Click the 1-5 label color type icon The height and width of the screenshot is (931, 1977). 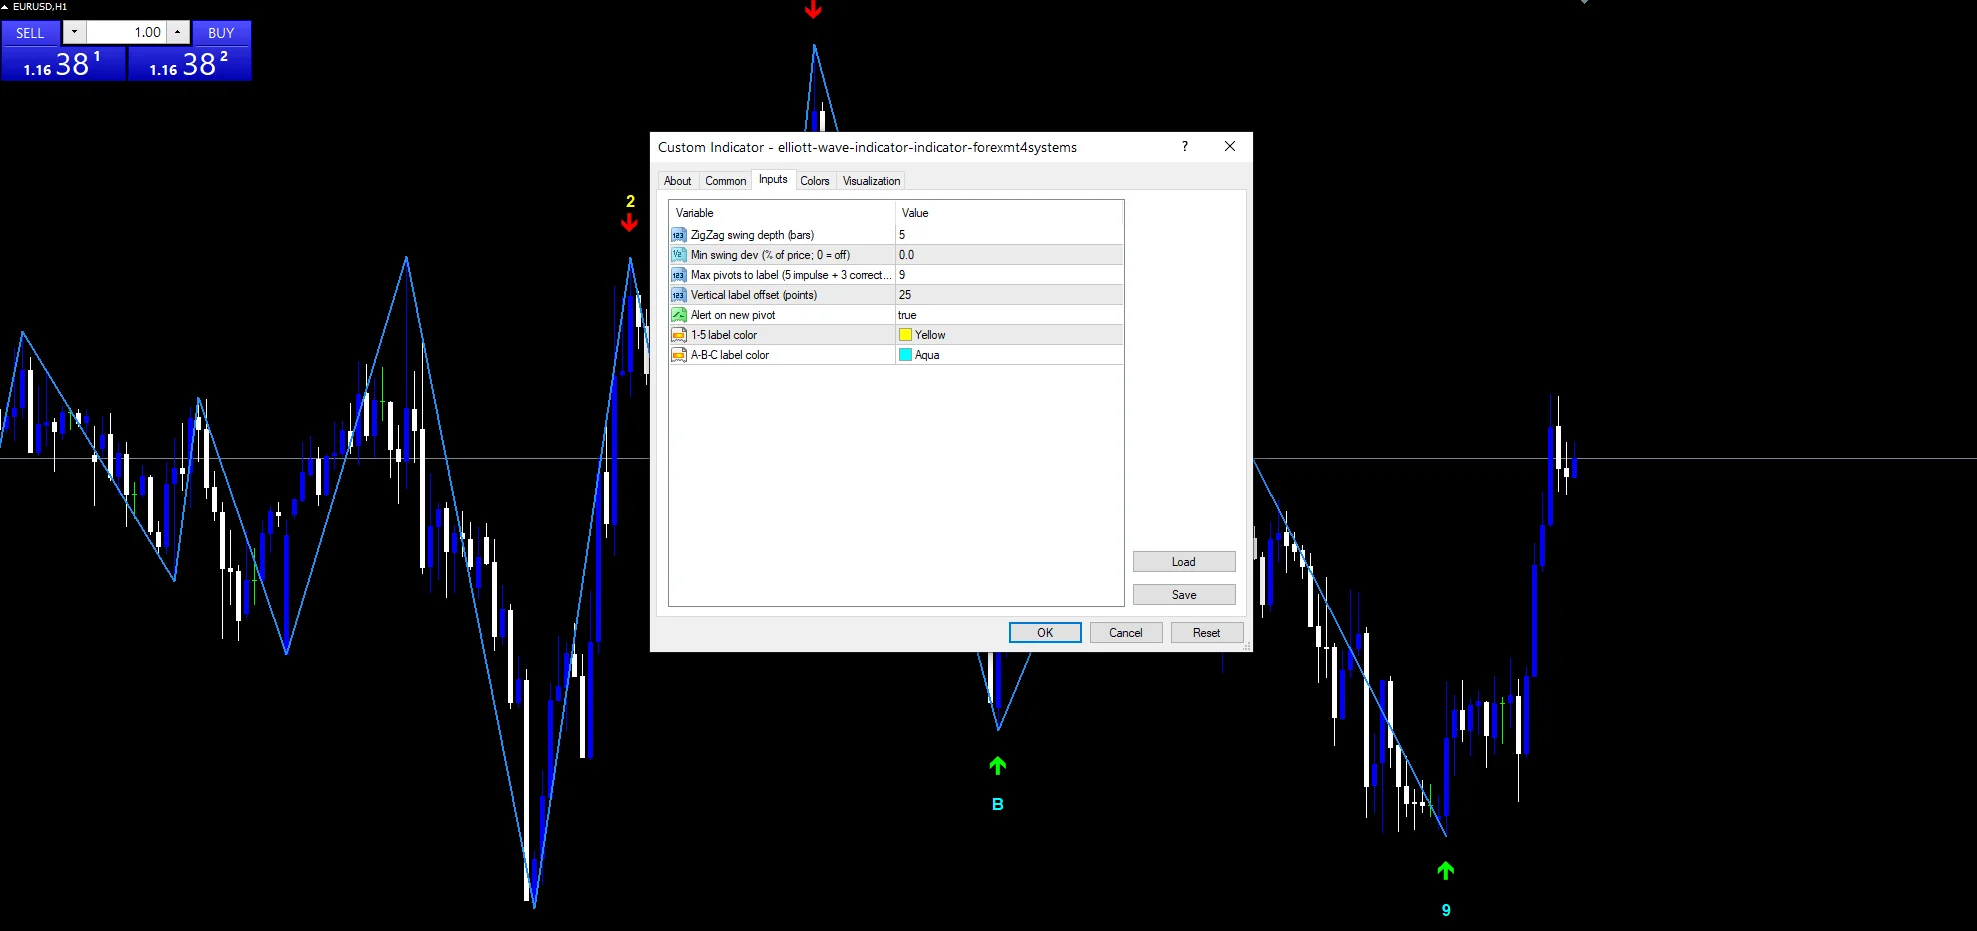pos(679,335)
